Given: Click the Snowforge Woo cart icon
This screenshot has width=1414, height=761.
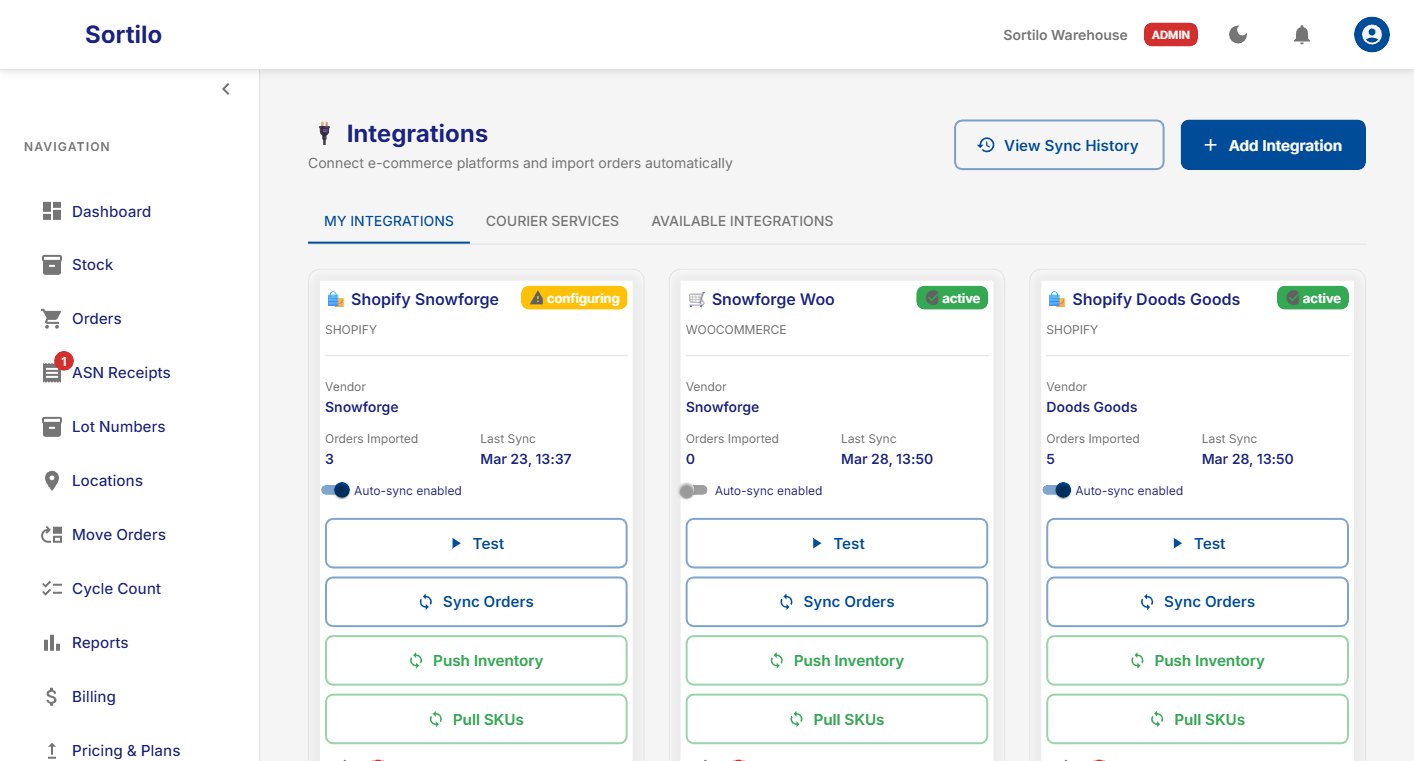Looking at the screenshot, I should (x=696, y=299).
